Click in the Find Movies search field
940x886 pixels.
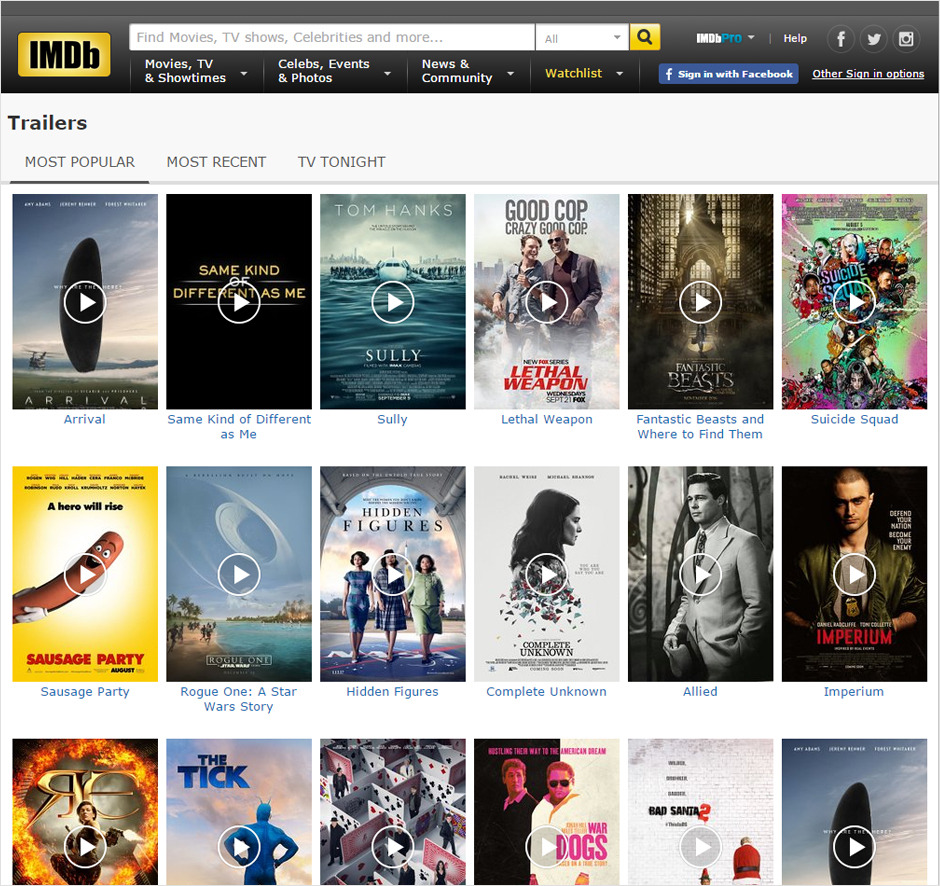coord(332,37)
